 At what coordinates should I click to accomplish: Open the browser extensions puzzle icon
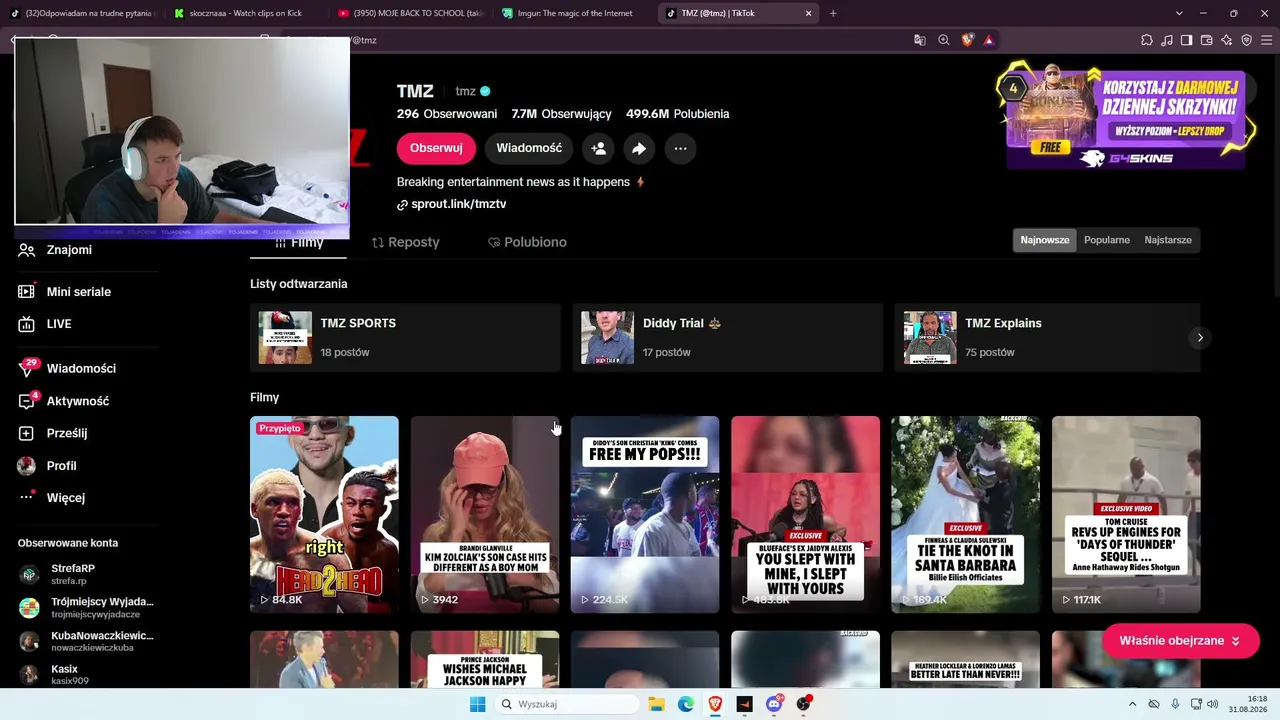pyautogui.click(x=1147, y=40)
